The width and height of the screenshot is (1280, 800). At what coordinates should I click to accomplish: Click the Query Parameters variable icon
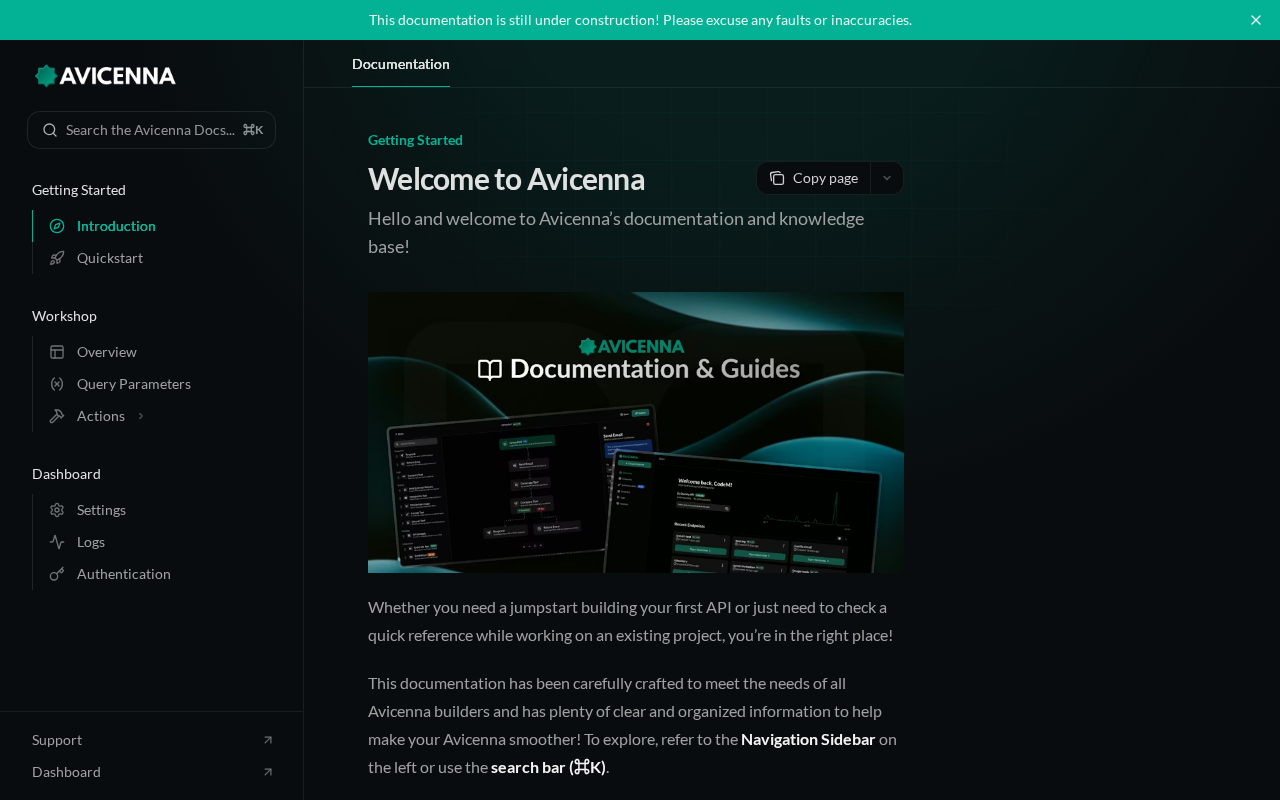(x=57, y=384)
